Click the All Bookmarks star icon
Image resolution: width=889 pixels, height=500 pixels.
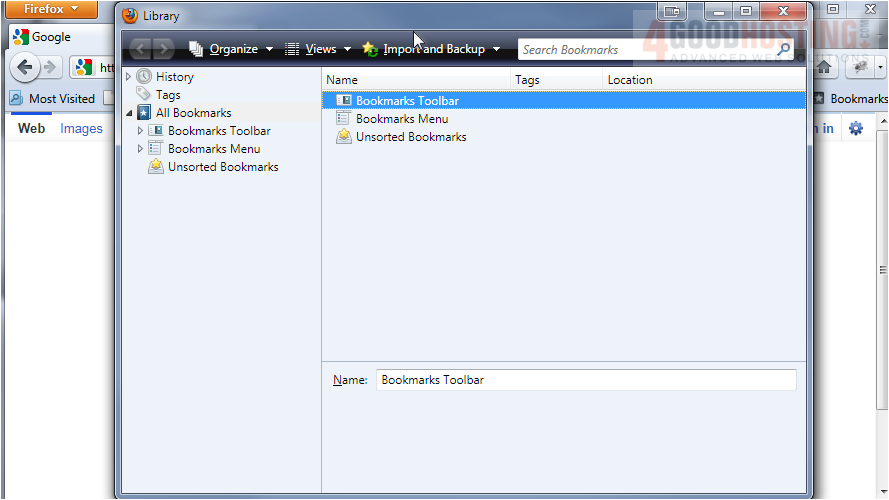click(144, 113)
